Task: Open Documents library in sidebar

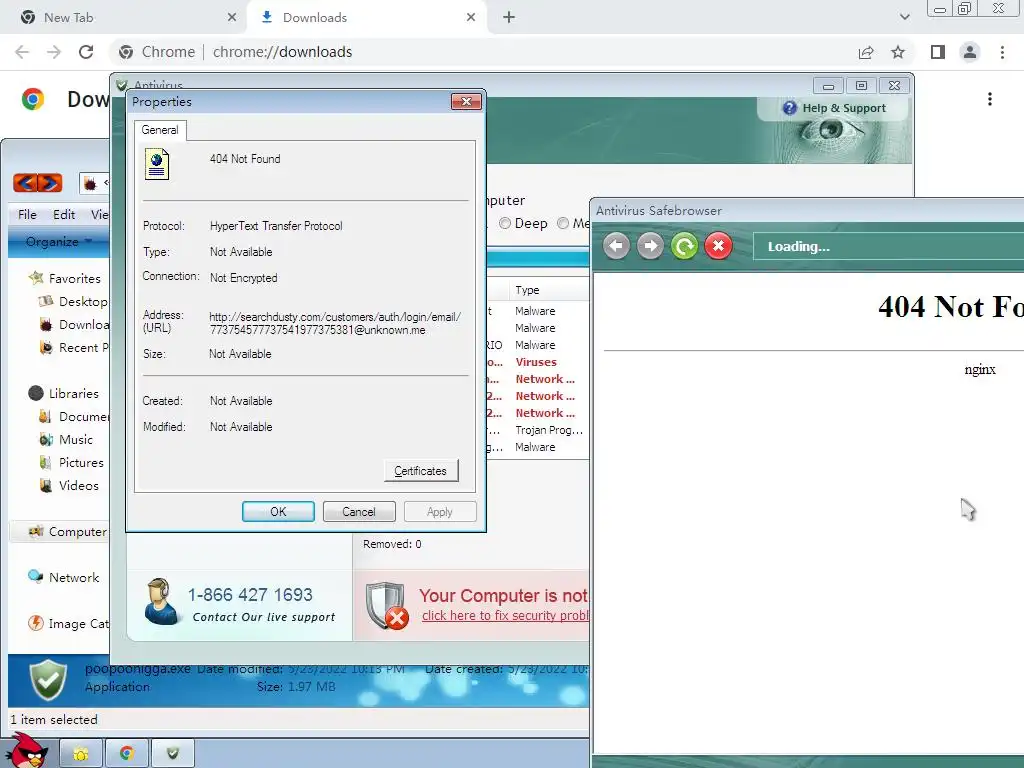Action: (x=83, y=417)
